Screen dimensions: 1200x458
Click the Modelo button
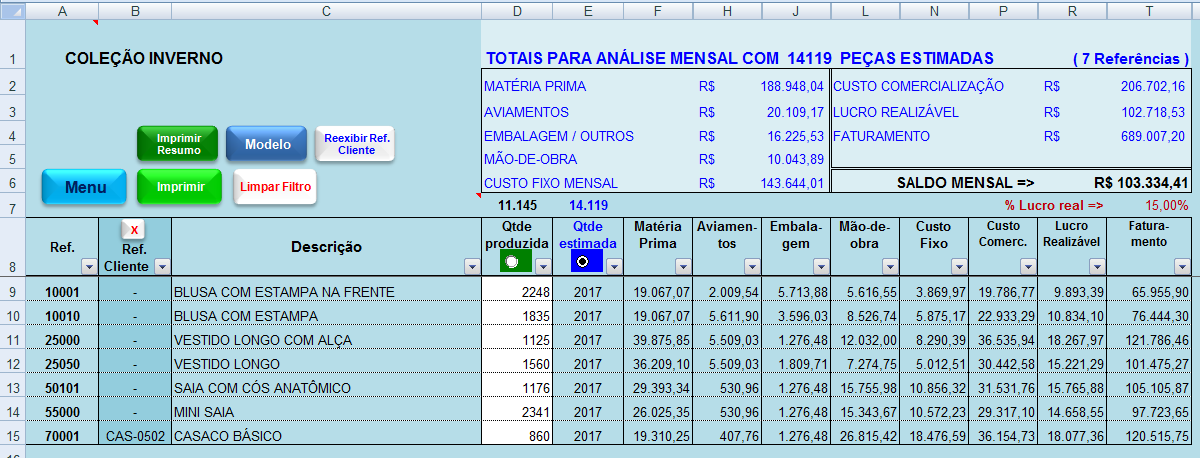click(x=266, y=144)
